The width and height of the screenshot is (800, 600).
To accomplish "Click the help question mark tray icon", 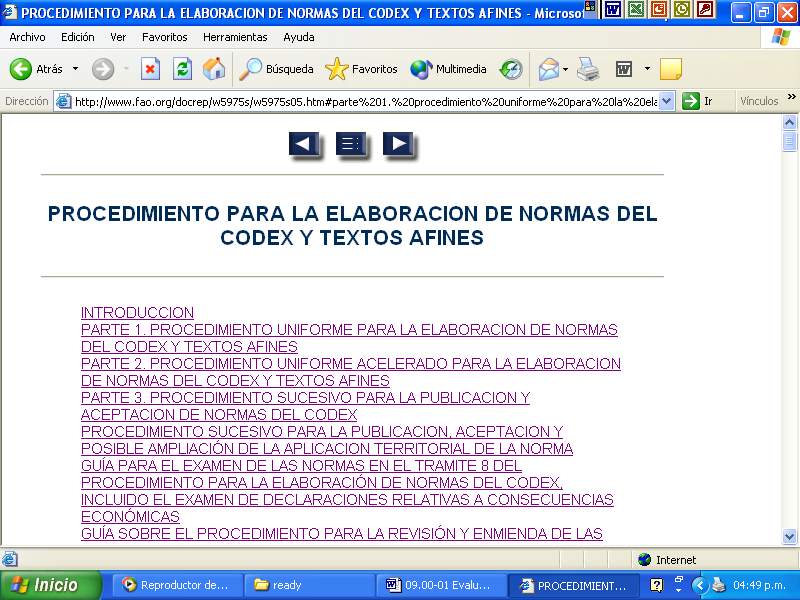I will tap(657, 585).
